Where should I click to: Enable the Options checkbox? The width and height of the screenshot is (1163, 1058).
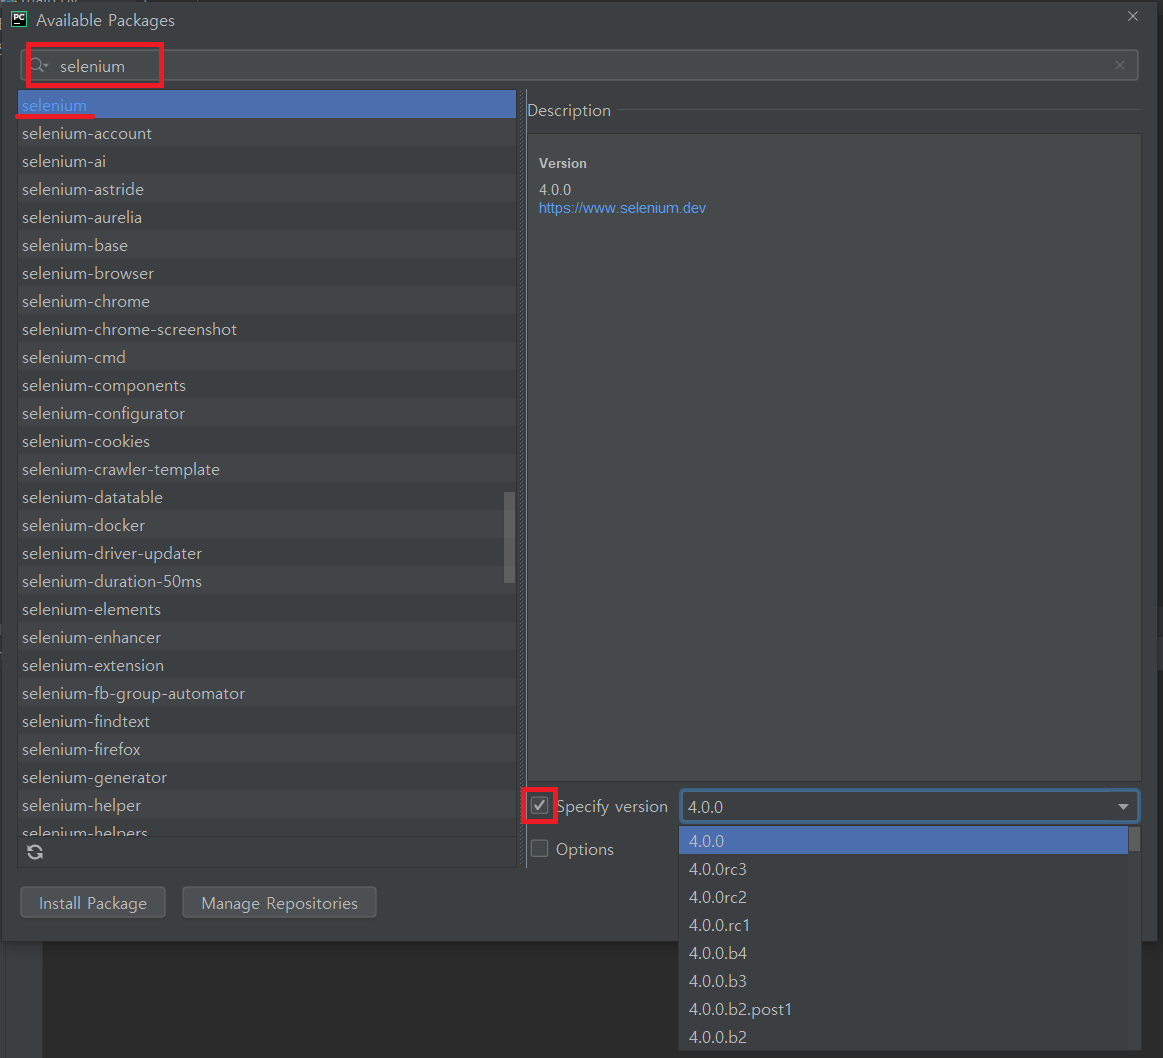pyautogui.click(x=539, y=849)
